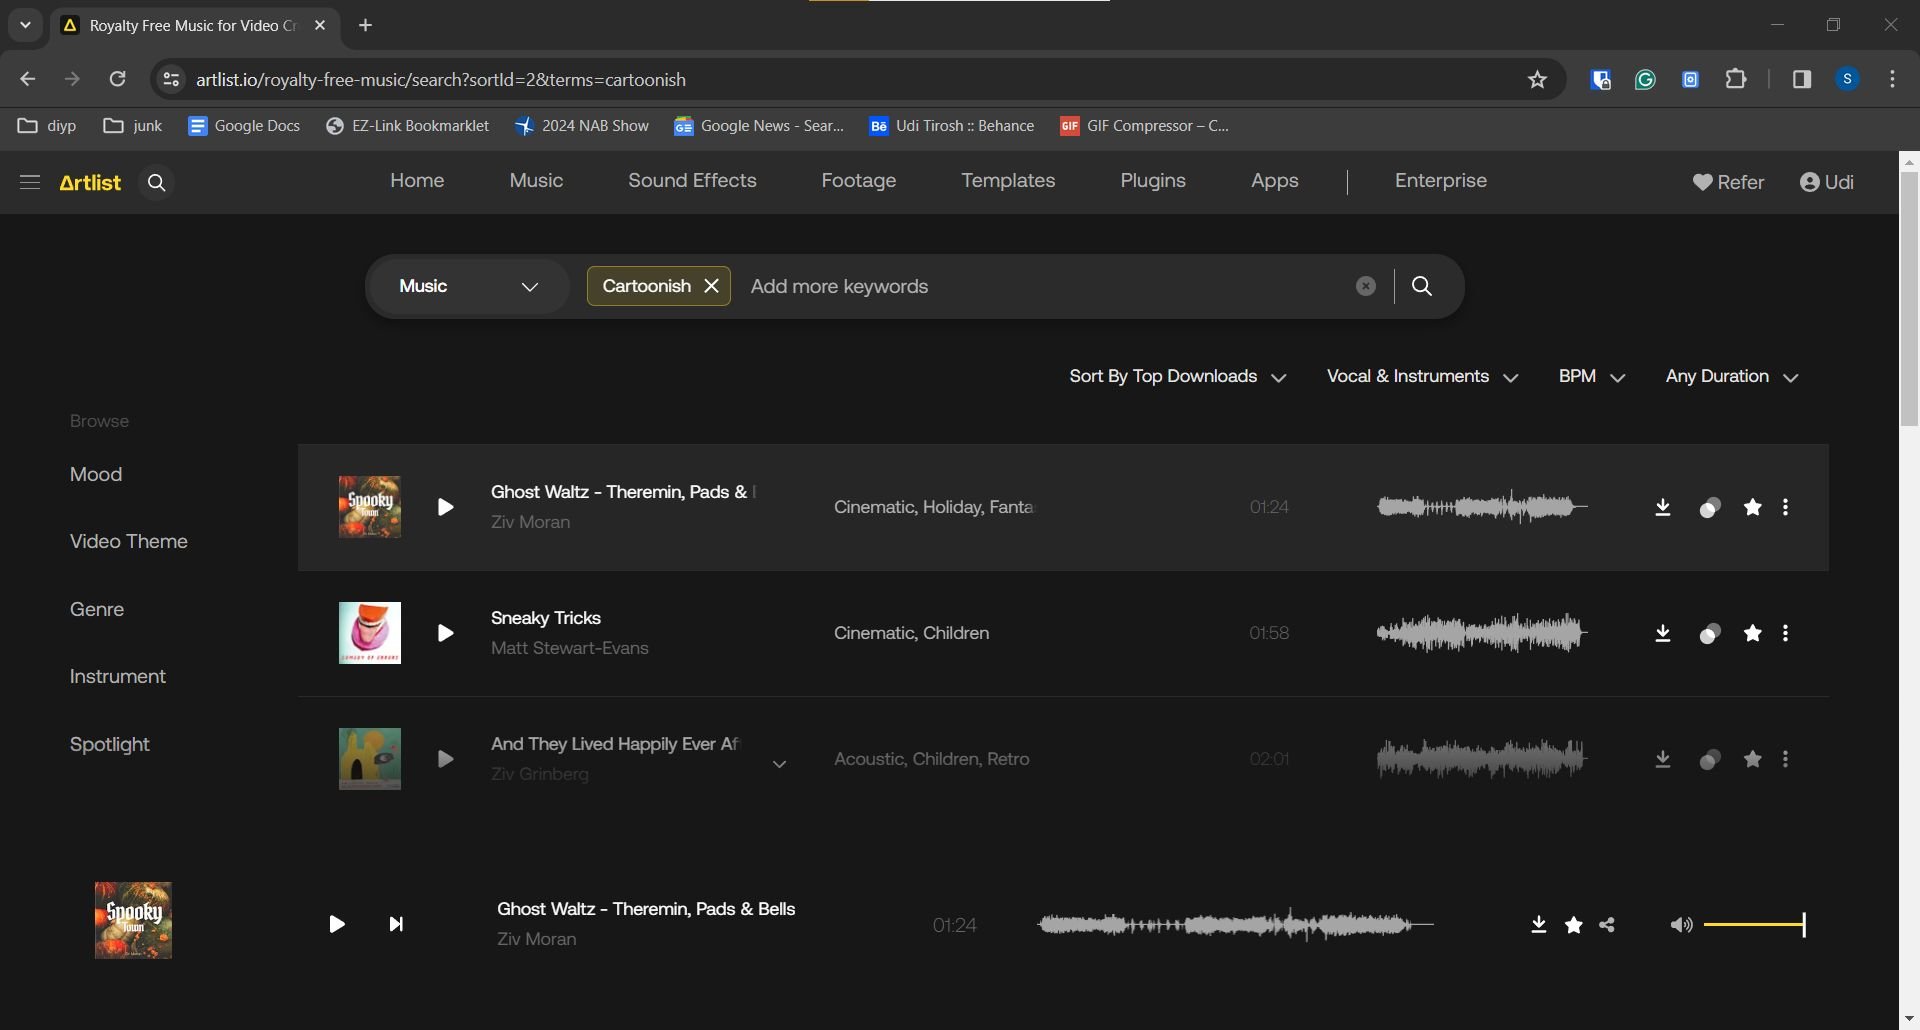
Task: Click the Refer heart link
Action: click(x=1729, y=182)
